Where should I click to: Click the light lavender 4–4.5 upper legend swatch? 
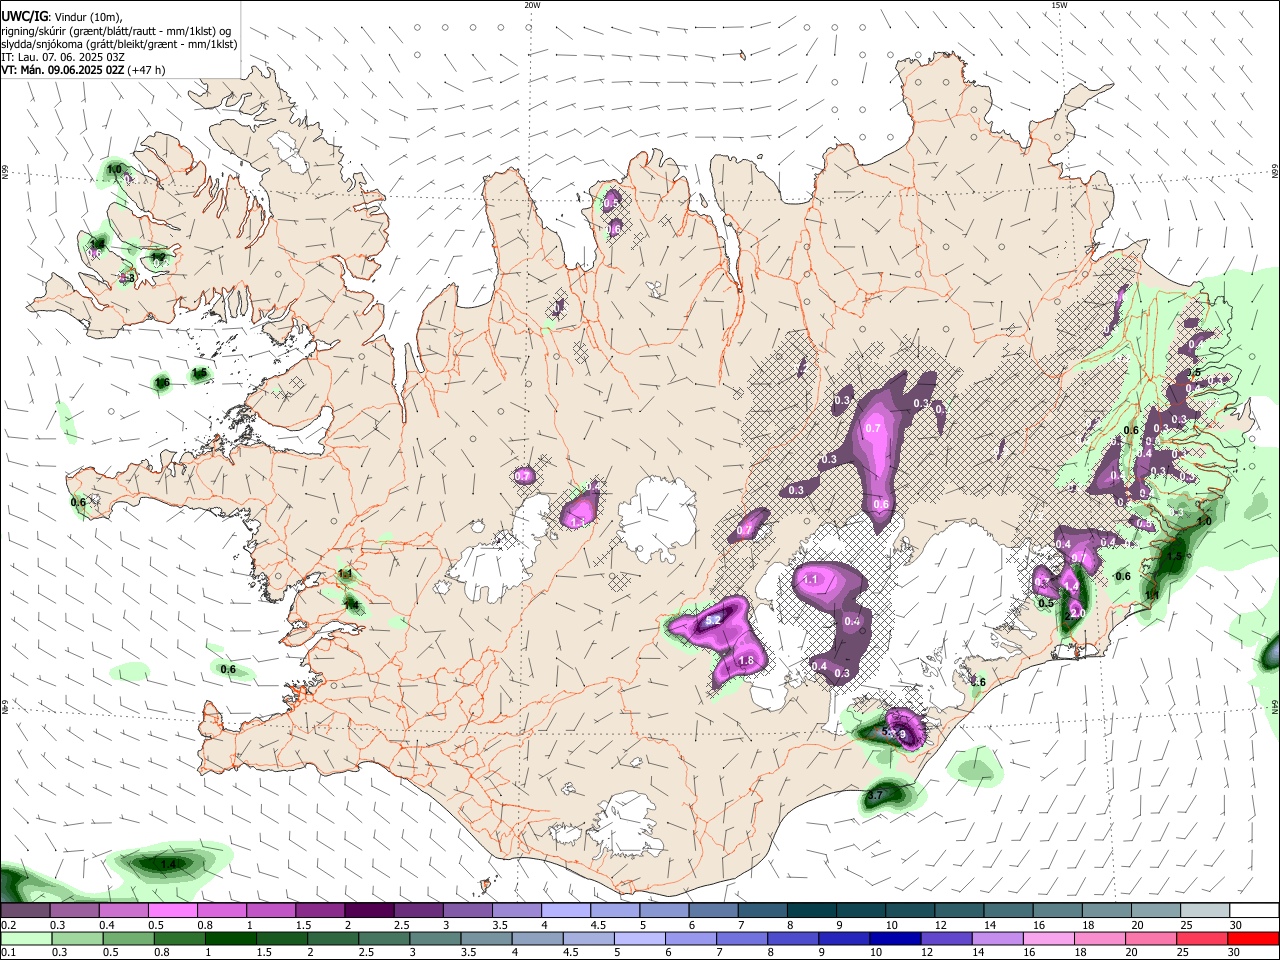point(566,910)
